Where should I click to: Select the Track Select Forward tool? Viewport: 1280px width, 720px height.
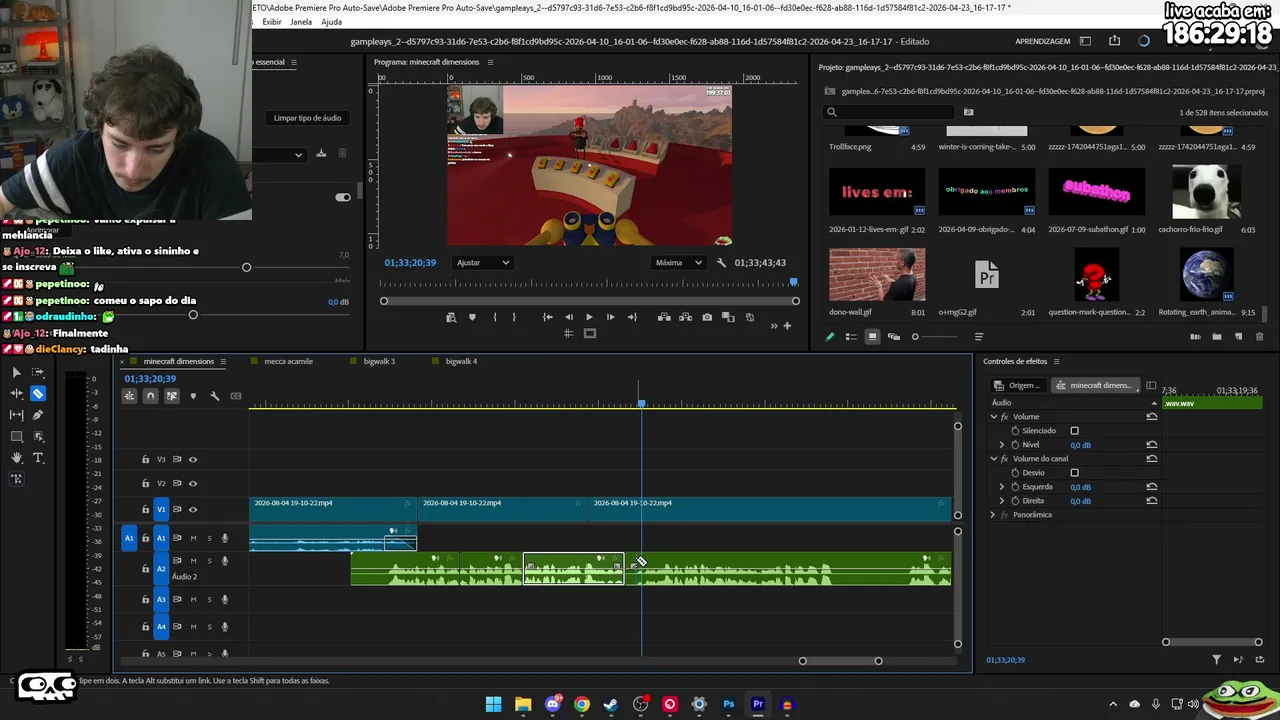38,372
